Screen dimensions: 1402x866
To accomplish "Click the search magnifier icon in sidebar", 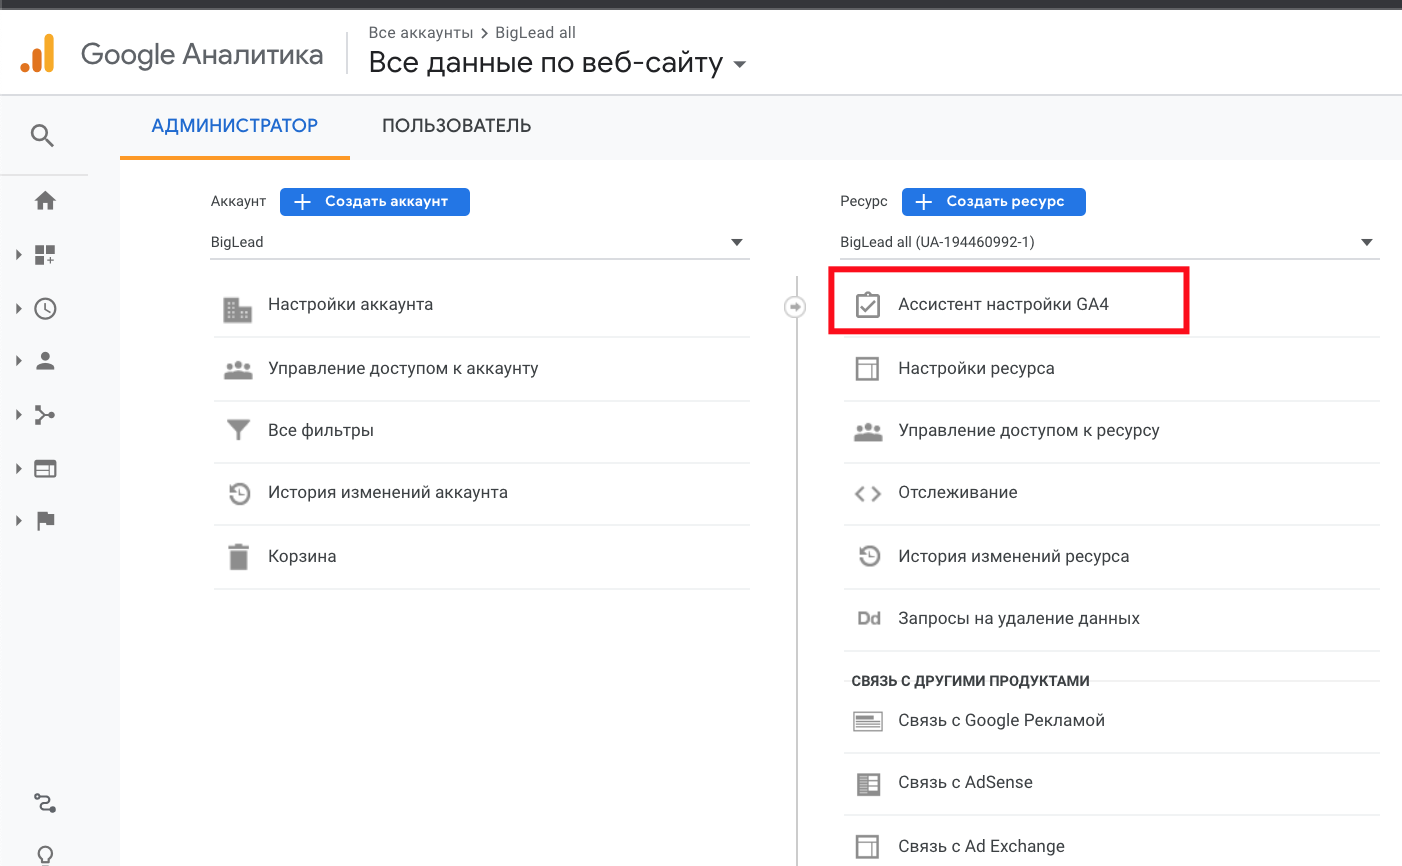I will (x=42, y=135).
